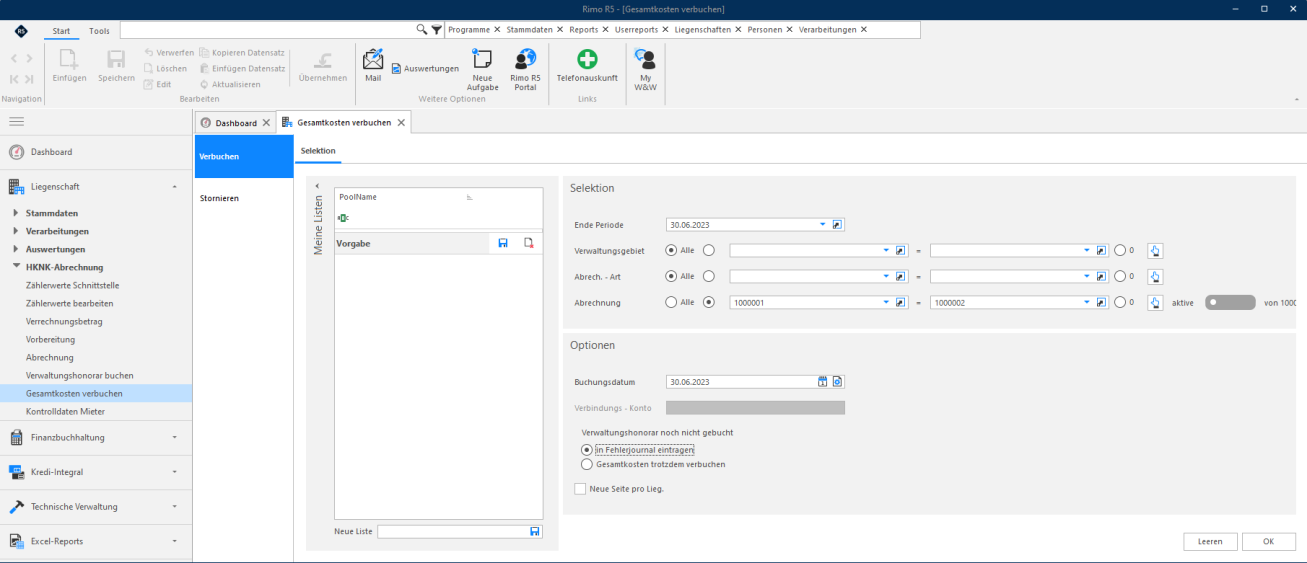Select range radio next to Alle for Verwaltungsgebiet

click(709, 250)
